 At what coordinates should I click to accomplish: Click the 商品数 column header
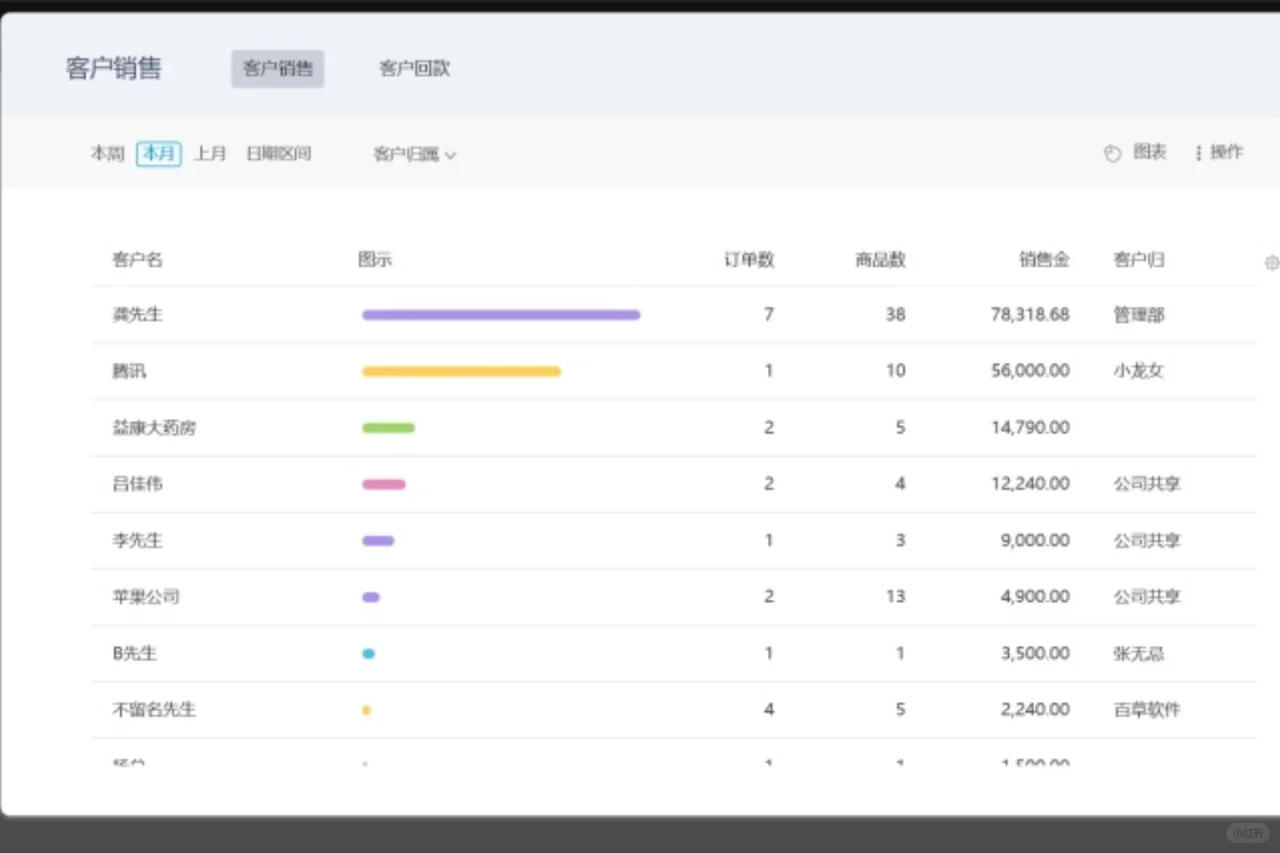(x=880, y=260)
